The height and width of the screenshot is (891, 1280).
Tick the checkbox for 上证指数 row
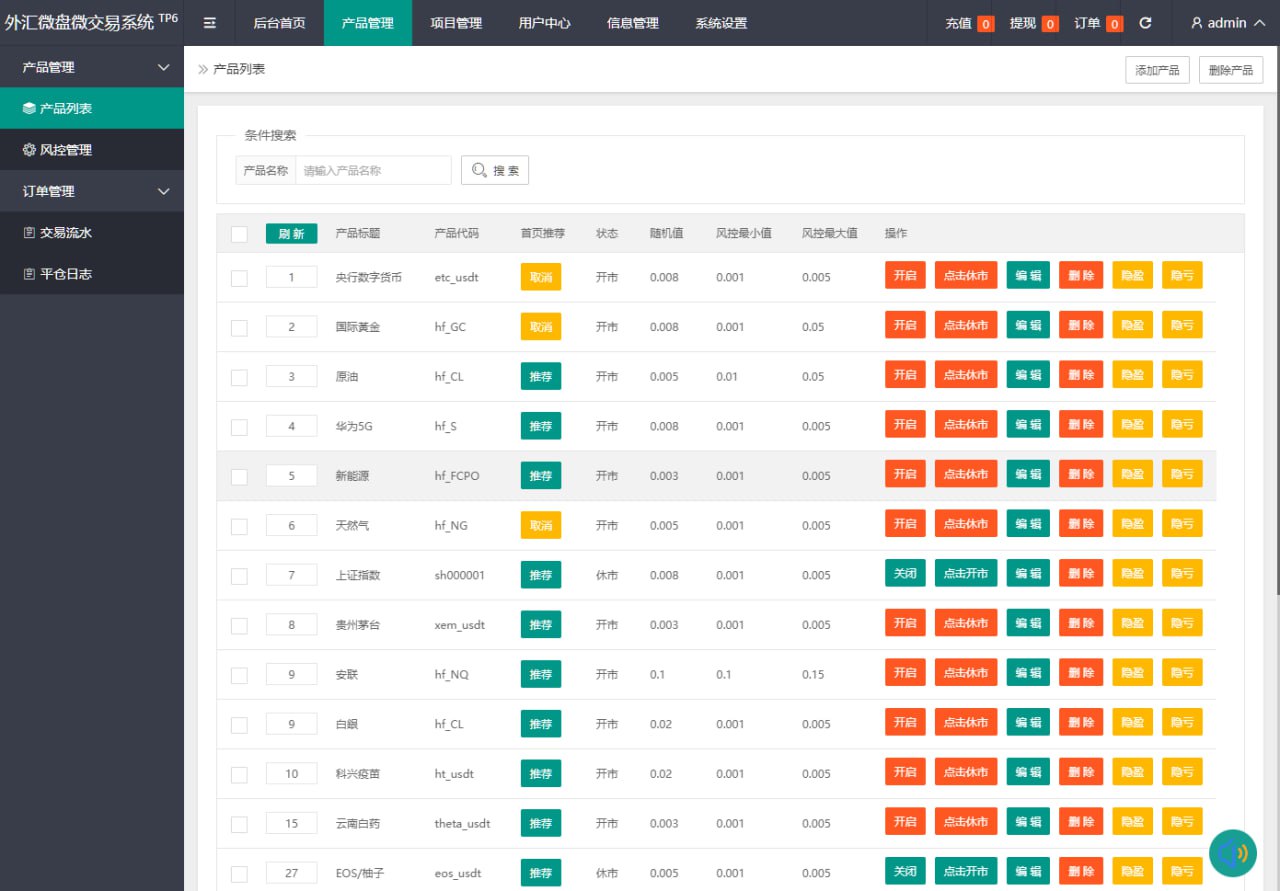coord(239,576)
